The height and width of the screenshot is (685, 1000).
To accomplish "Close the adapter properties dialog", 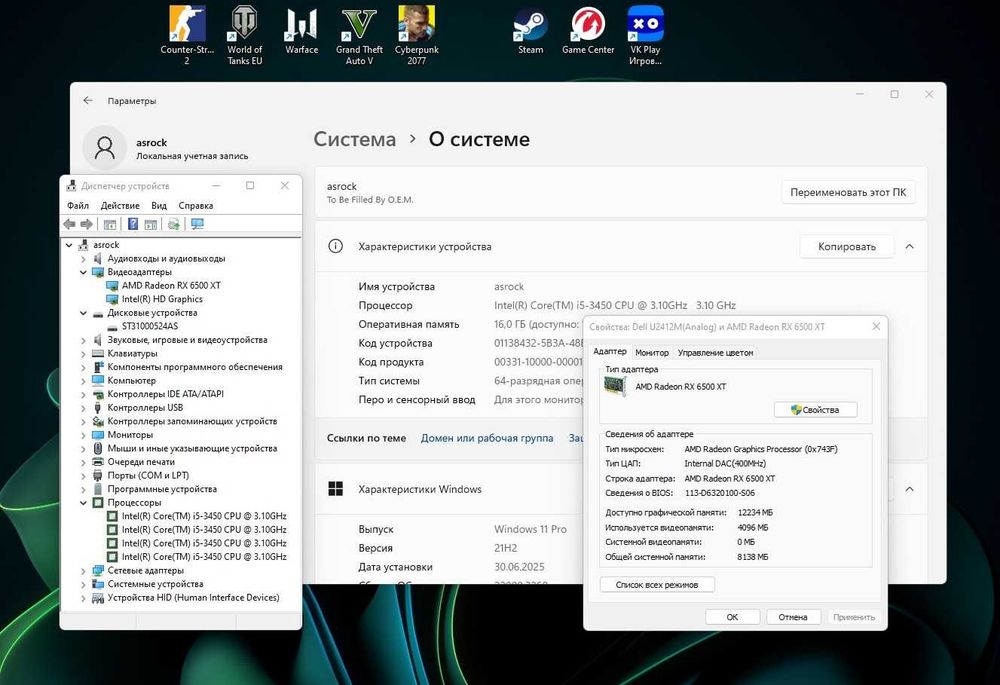I will (x=876, y=327).
